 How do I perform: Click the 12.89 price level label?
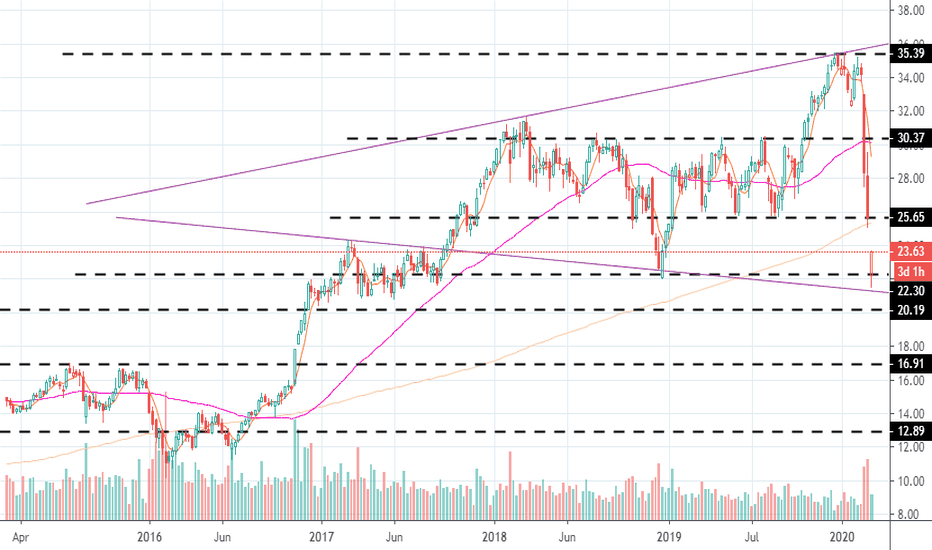[x=911, y=432]
